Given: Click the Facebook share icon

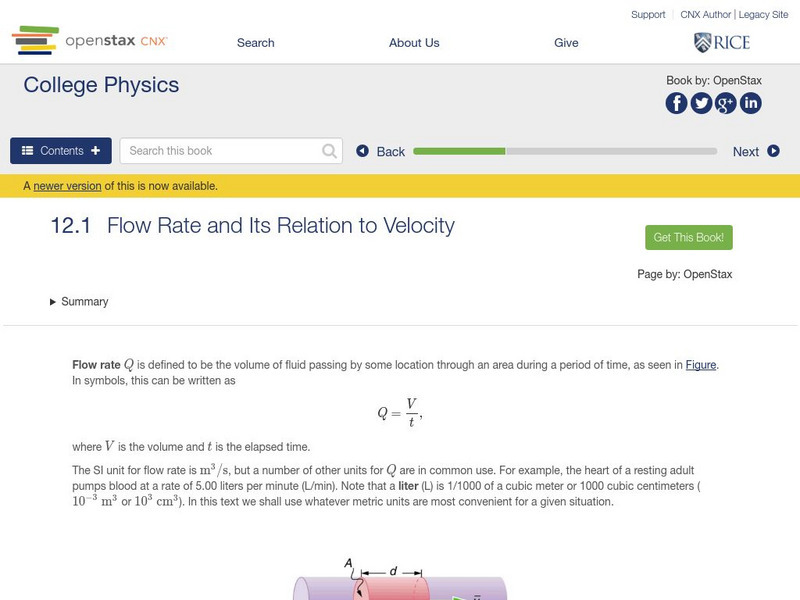Looking at the screenshot, I should coord(677,103).
